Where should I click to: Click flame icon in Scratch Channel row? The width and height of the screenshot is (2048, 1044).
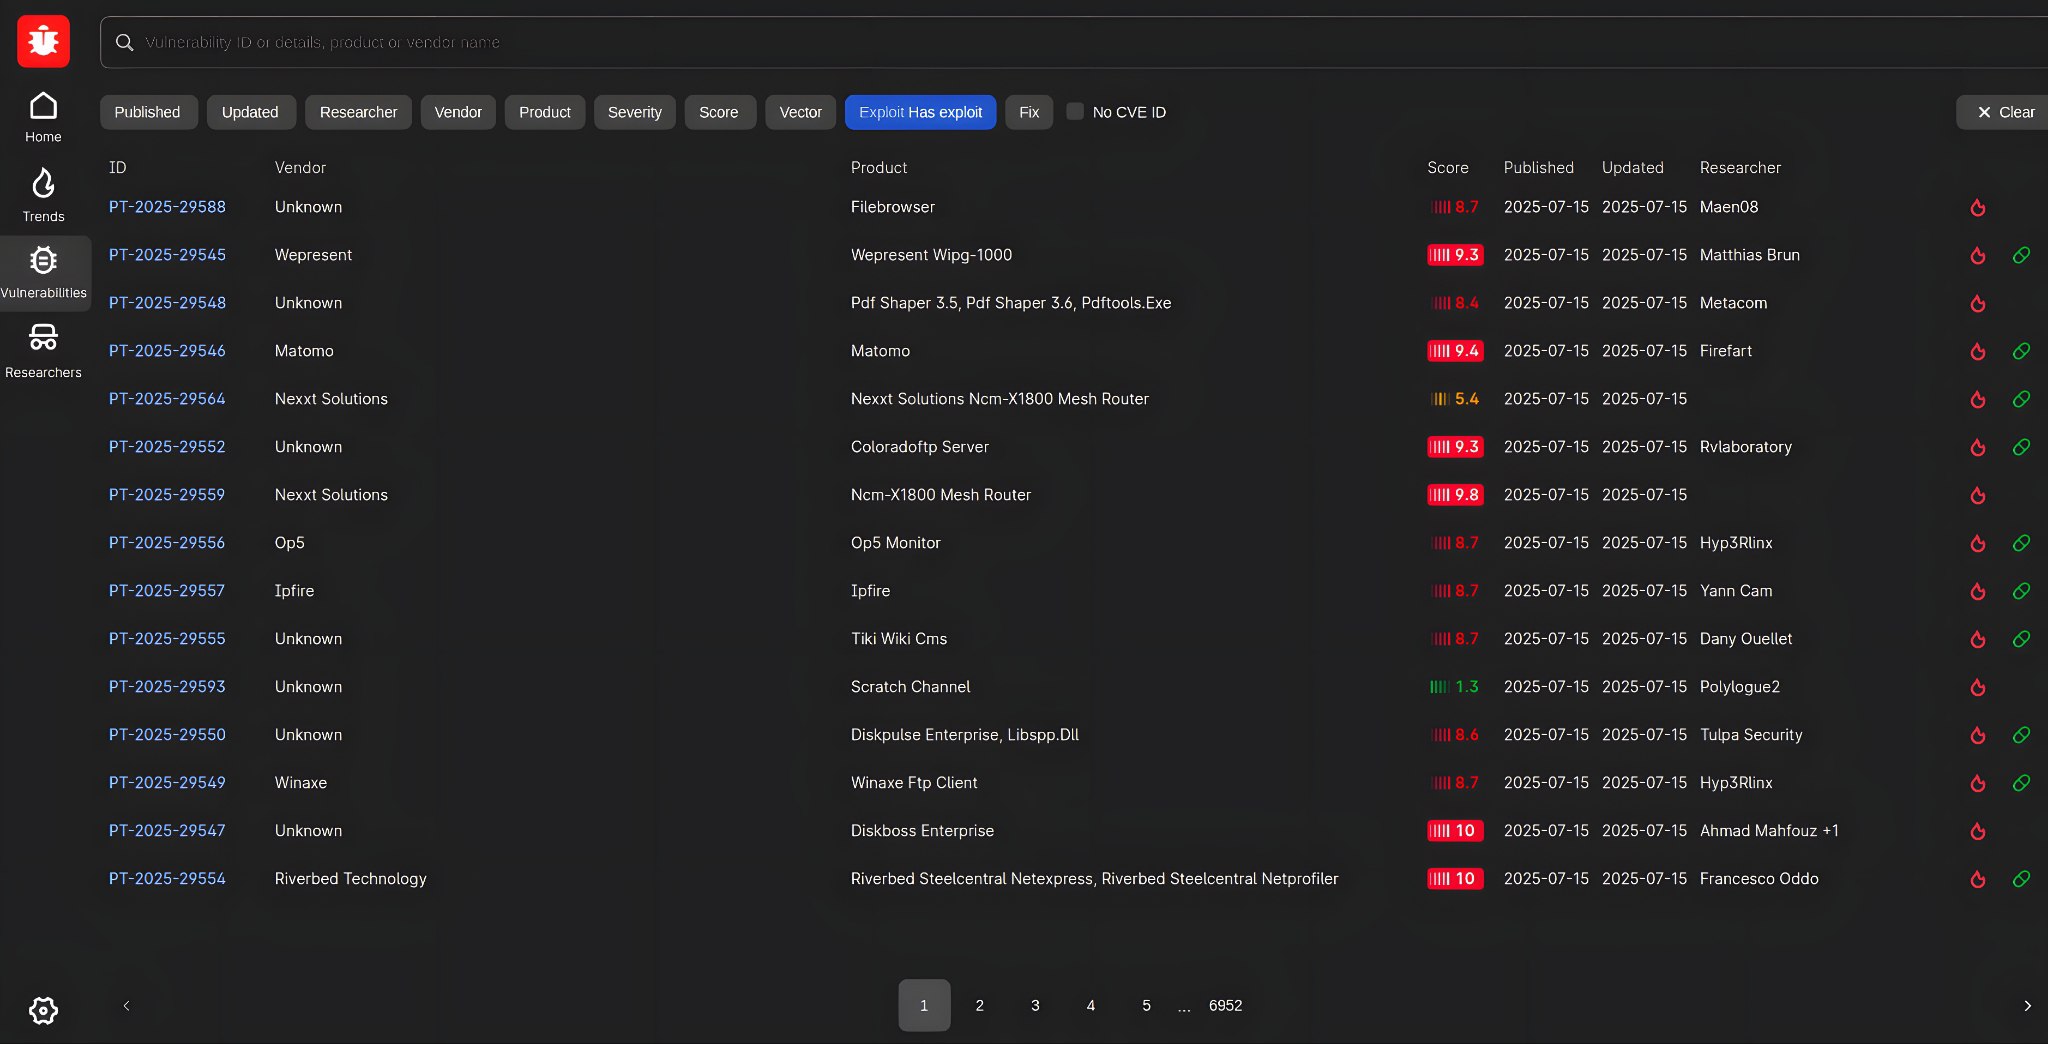[x=1977, y=687]
